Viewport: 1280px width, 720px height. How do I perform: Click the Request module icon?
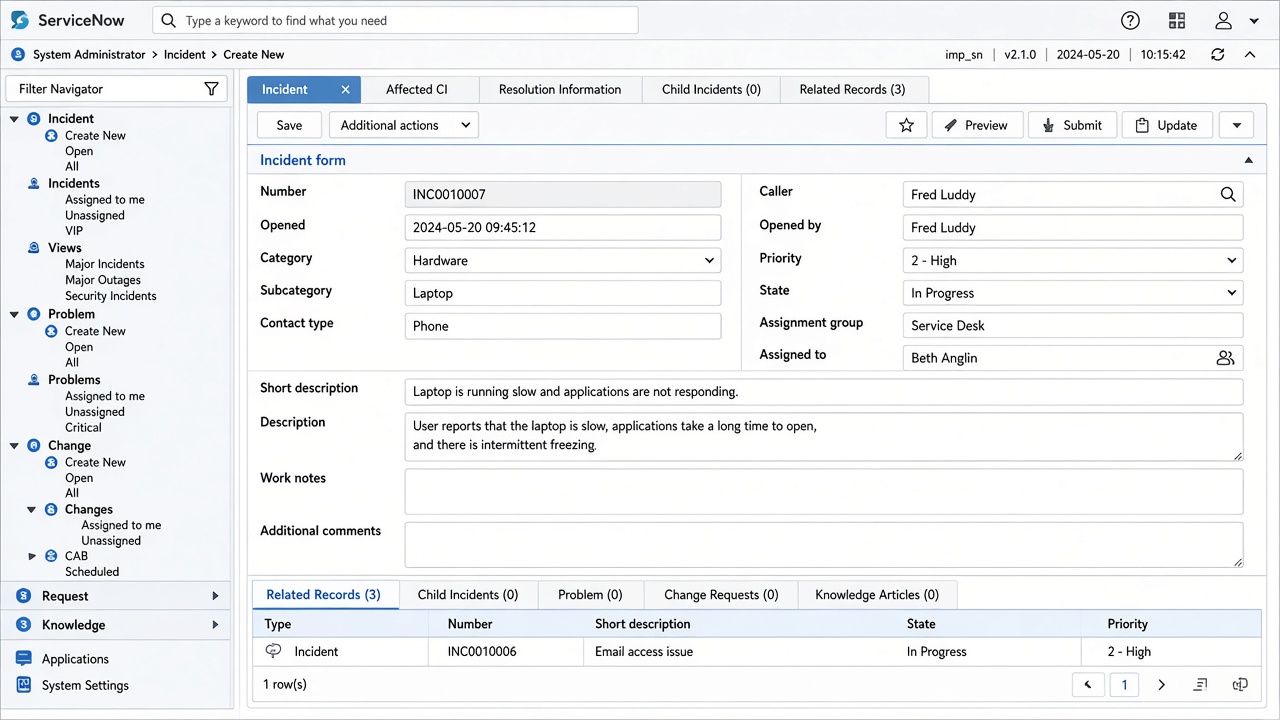(23, 596)
